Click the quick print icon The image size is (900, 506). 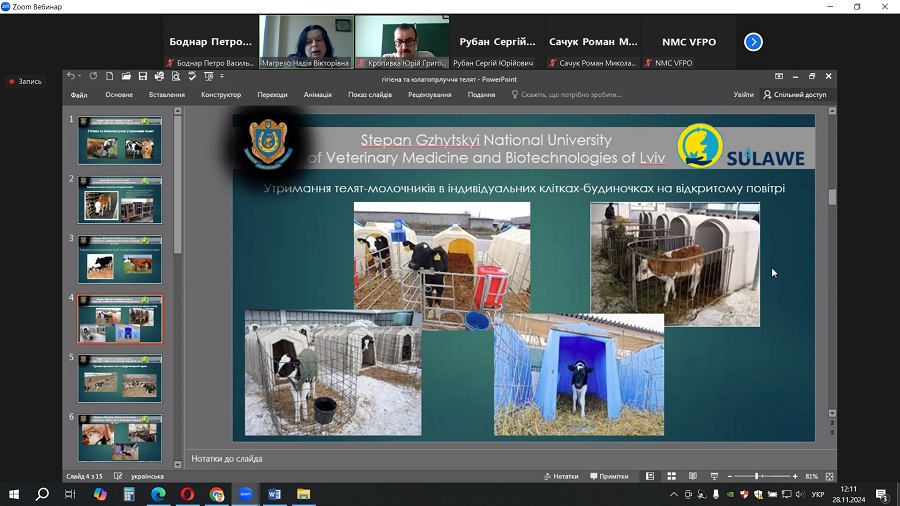160,76
